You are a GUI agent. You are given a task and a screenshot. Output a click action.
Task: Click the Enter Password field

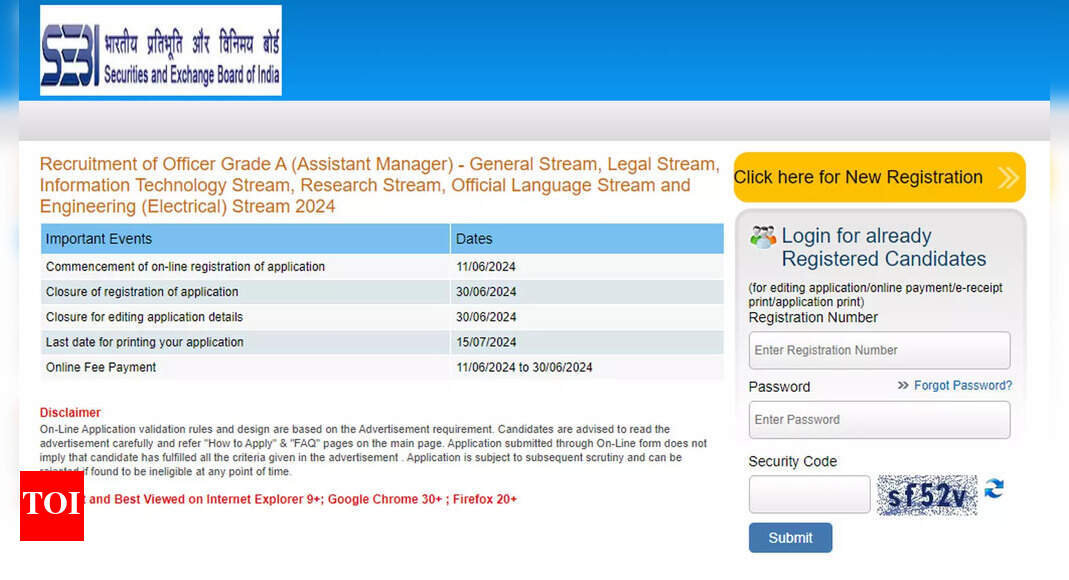(879, 419)
